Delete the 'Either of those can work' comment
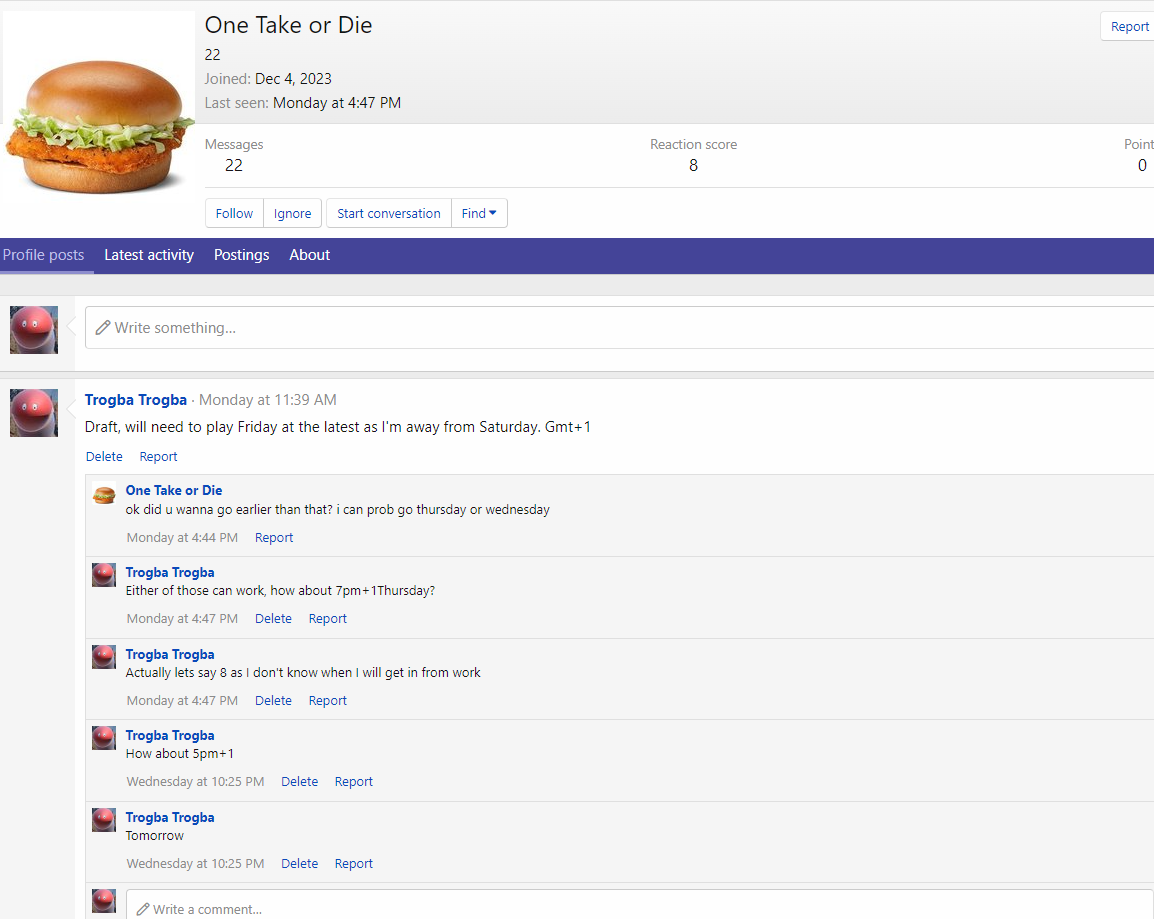1154x919 pixels. [x=273, y=619]
